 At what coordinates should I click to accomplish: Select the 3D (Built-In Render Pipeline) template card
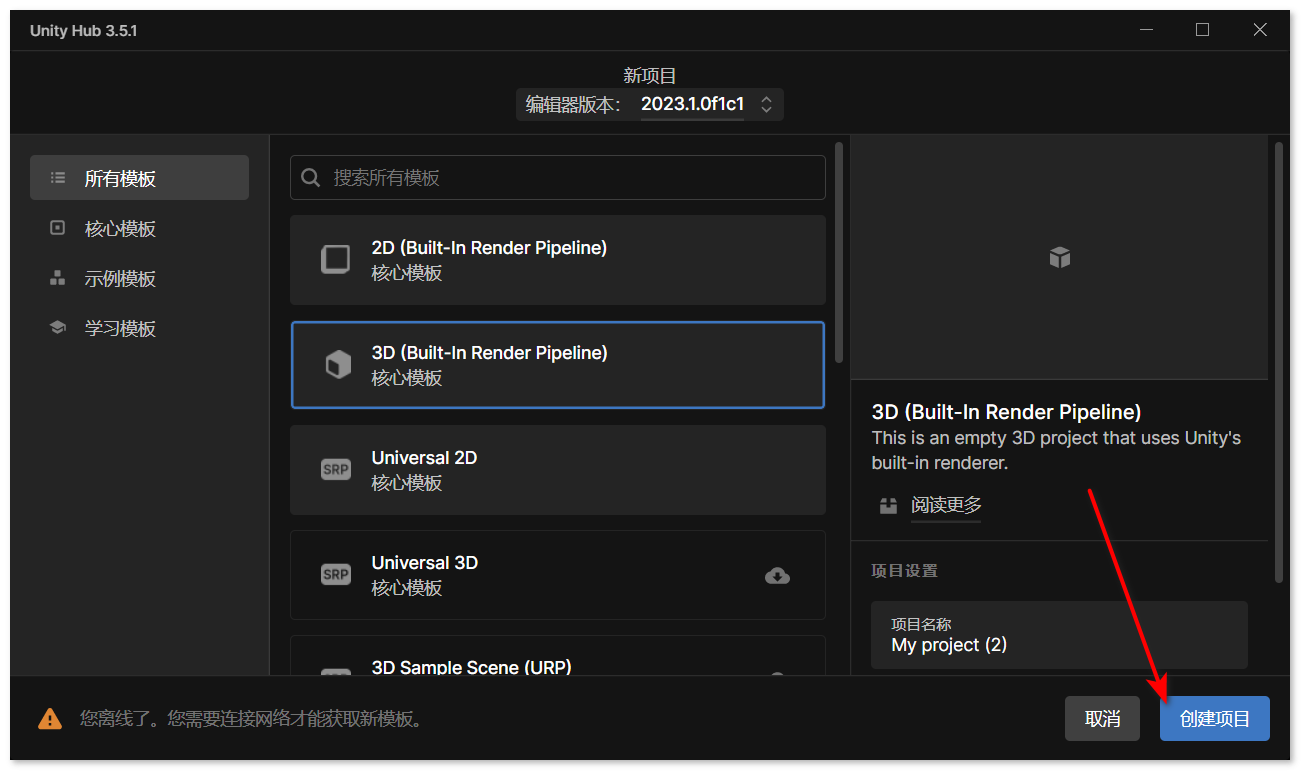[558, 365]
